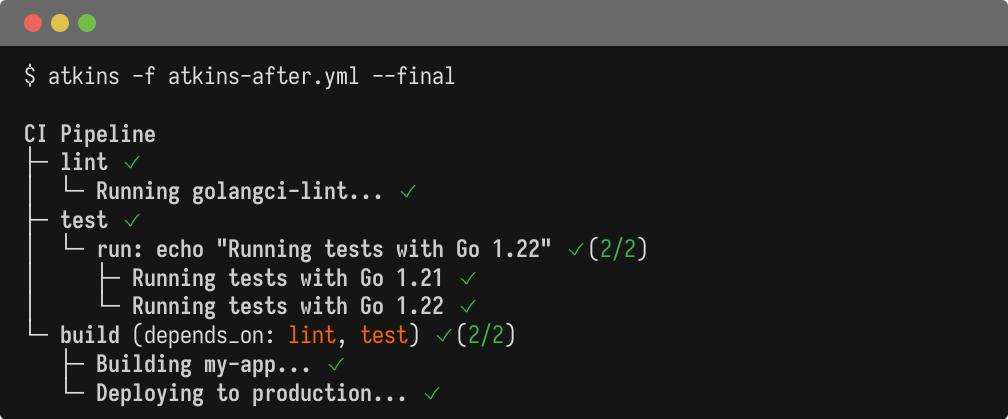
Task: Click the checkmark before build's (2/2) count
Action: 444,336
